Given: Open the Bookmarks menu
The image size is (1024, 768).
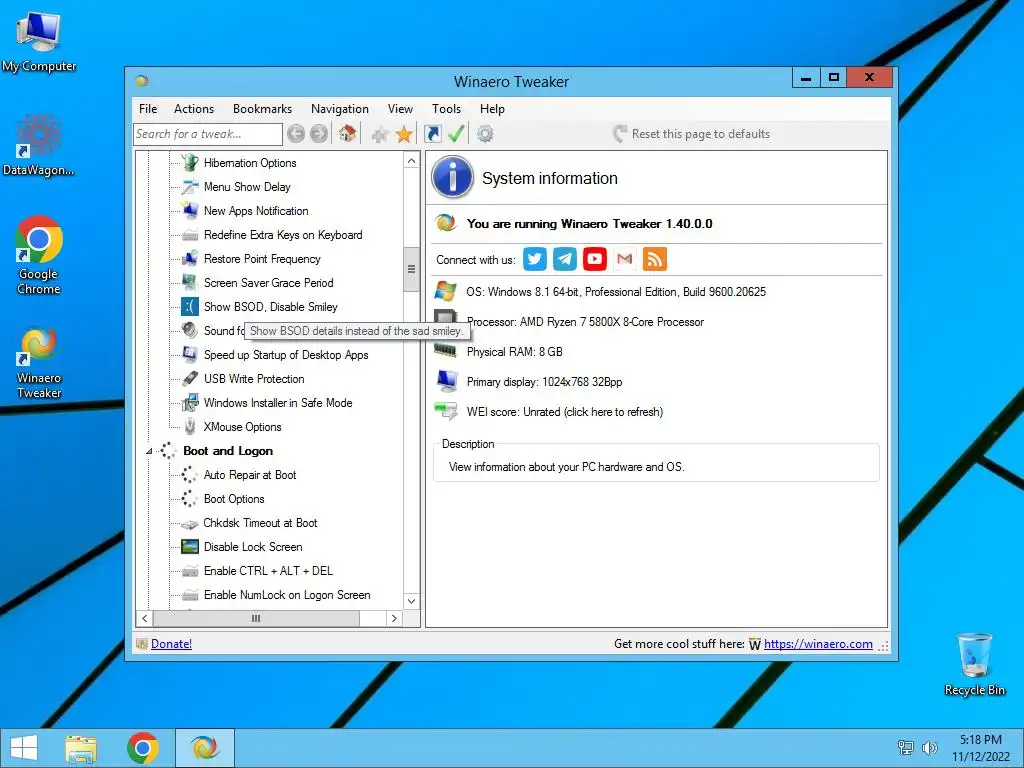Looking at the screenshot, I should coord(263,109).
